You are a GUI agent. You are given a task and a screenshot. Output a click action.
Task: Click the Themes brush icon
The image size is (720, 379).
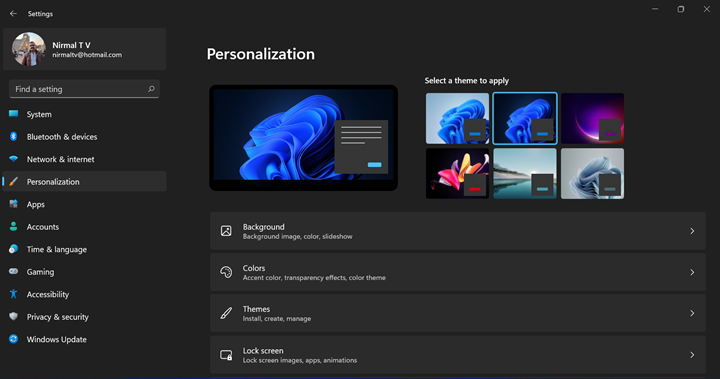point(226,313)
